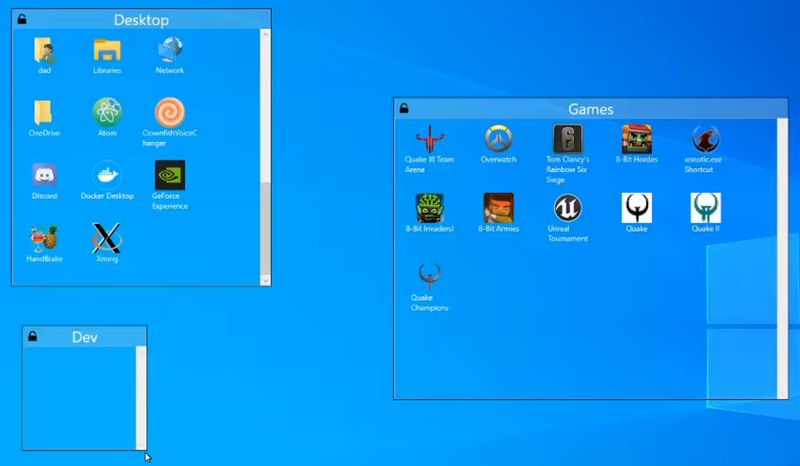Image resolution: width=800 pixels, height=466 pixels.
Task: Launch the HandBrake icon
Action: point(44,238)
